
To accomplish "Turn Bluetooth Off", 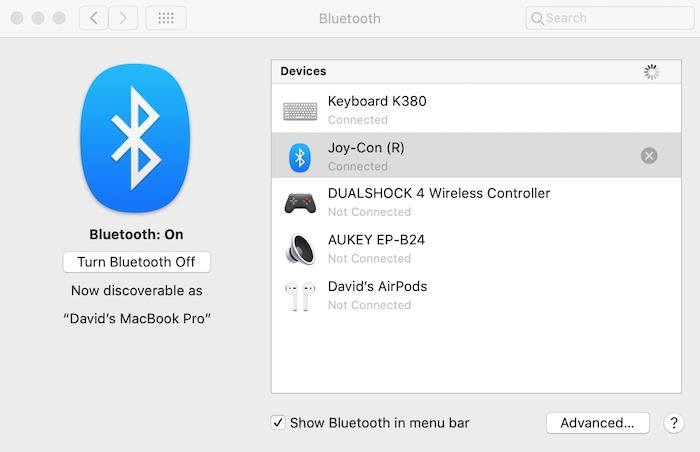I will pyautogui.click(x=137, y=262).
